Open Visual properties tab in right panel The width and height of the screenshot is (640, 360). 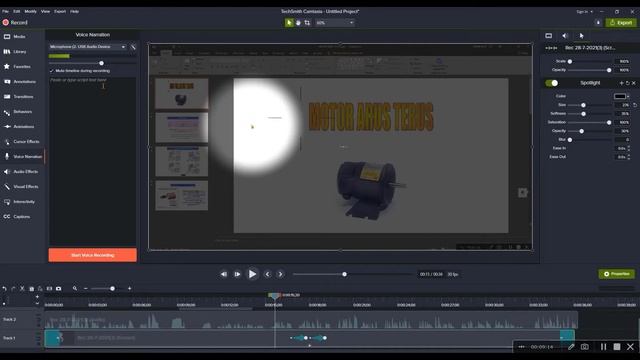tap(549, 36)
